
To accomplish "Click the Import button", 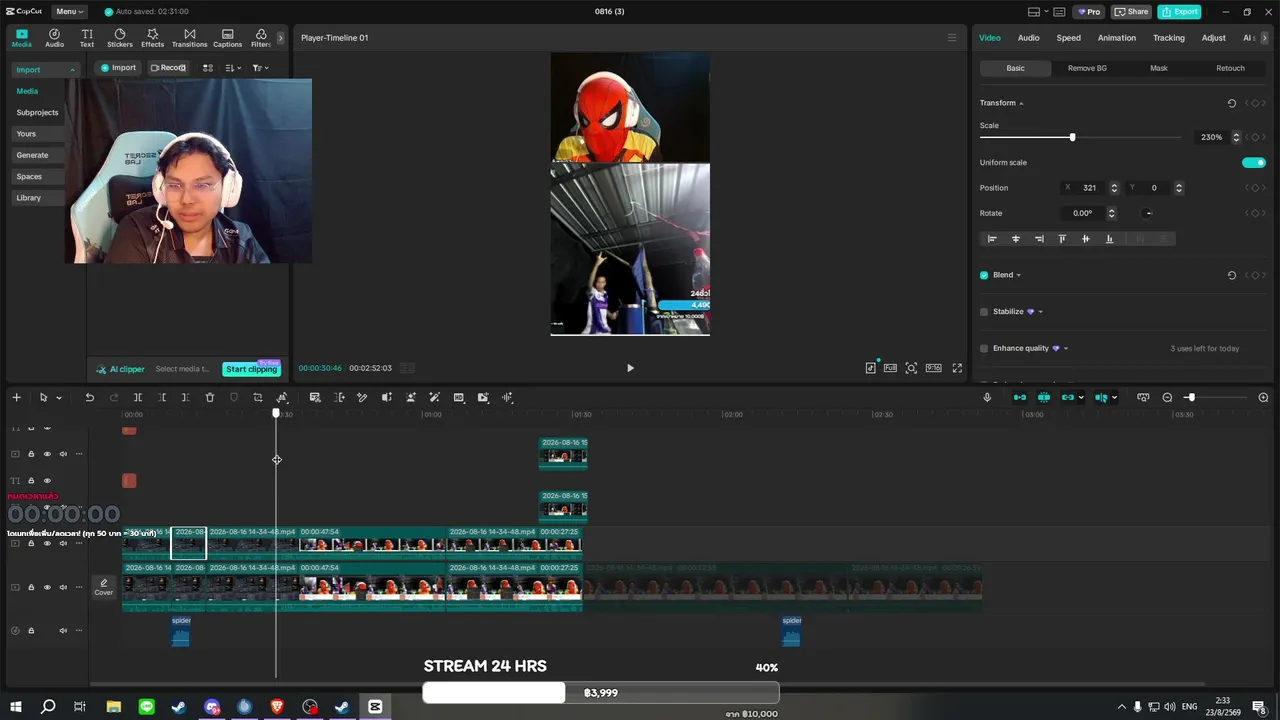I will click(117, 68).
